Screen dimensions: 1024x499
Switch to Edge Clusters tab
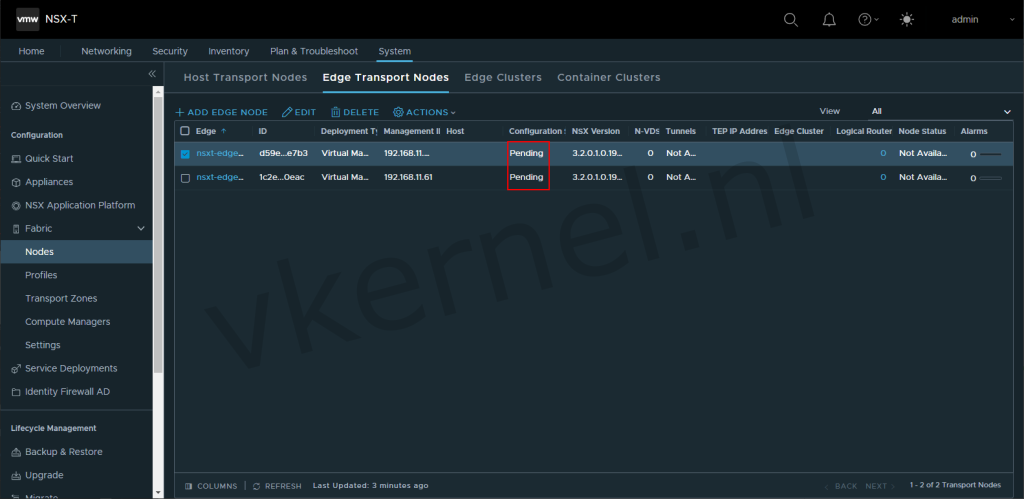coord(503,78)
